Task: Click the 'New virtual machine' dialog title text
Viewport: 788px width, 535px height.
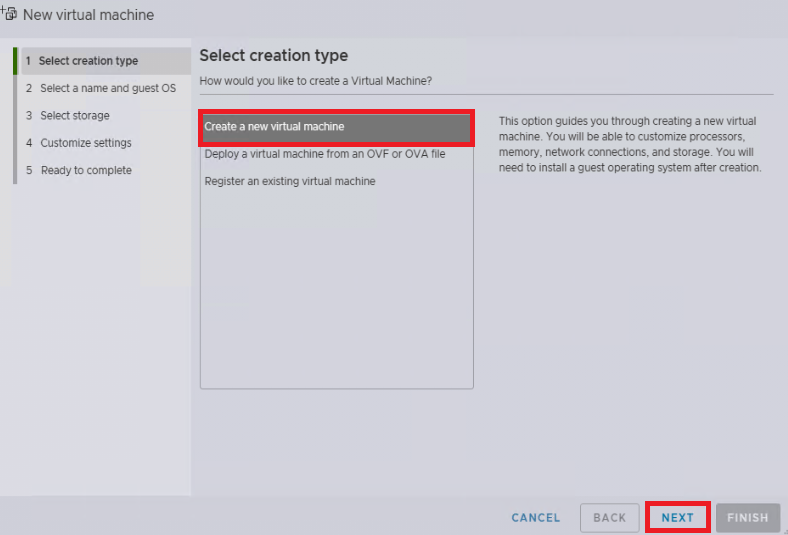Action: coord(88,15)
